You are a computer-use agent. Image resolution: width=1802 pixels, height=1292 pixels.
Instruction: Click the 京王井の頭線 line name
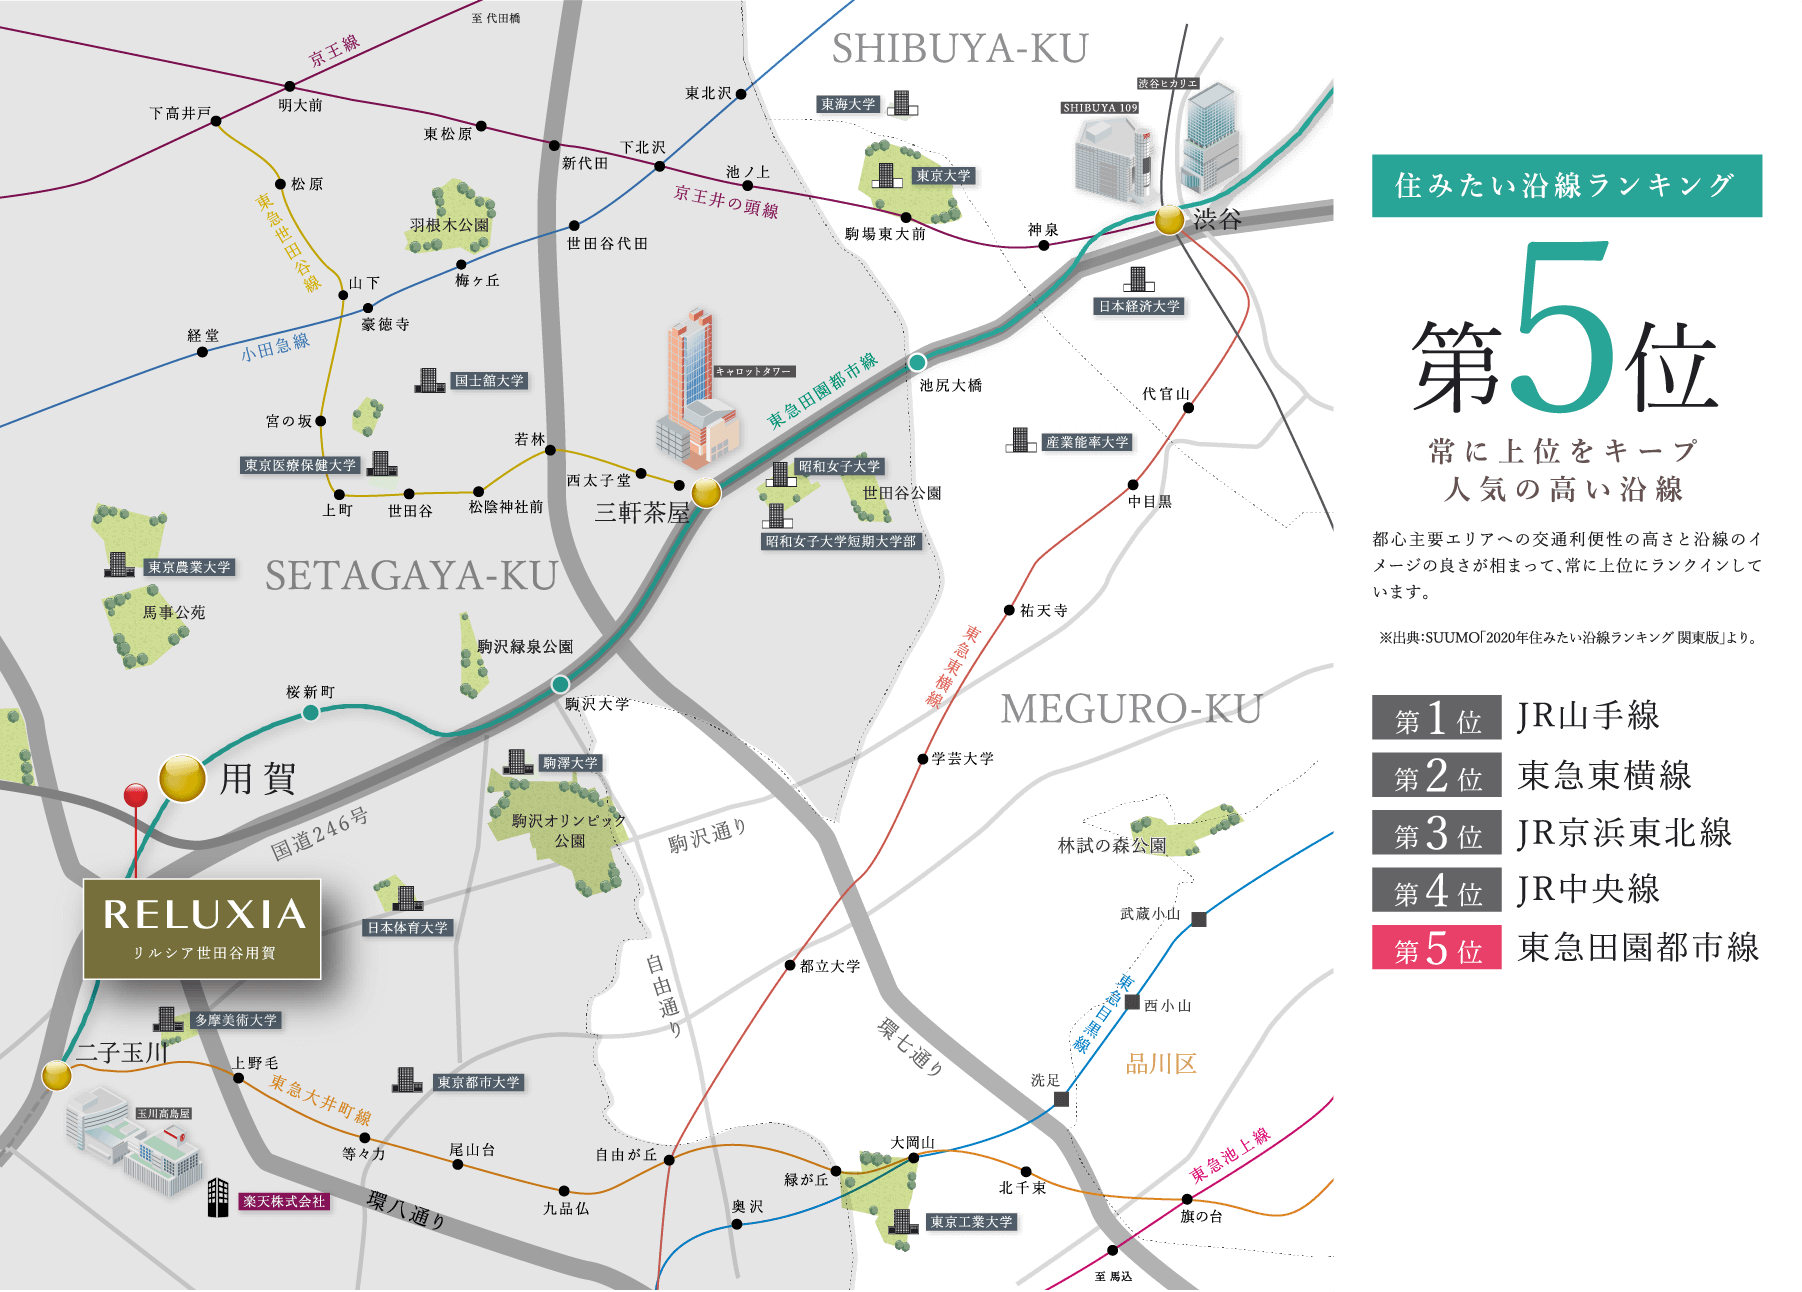coord(726,201)
